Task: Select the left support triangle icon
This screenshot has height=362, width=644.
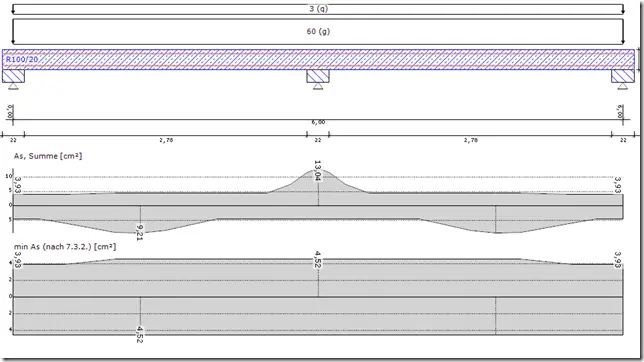Action: (x=13, y=86)
